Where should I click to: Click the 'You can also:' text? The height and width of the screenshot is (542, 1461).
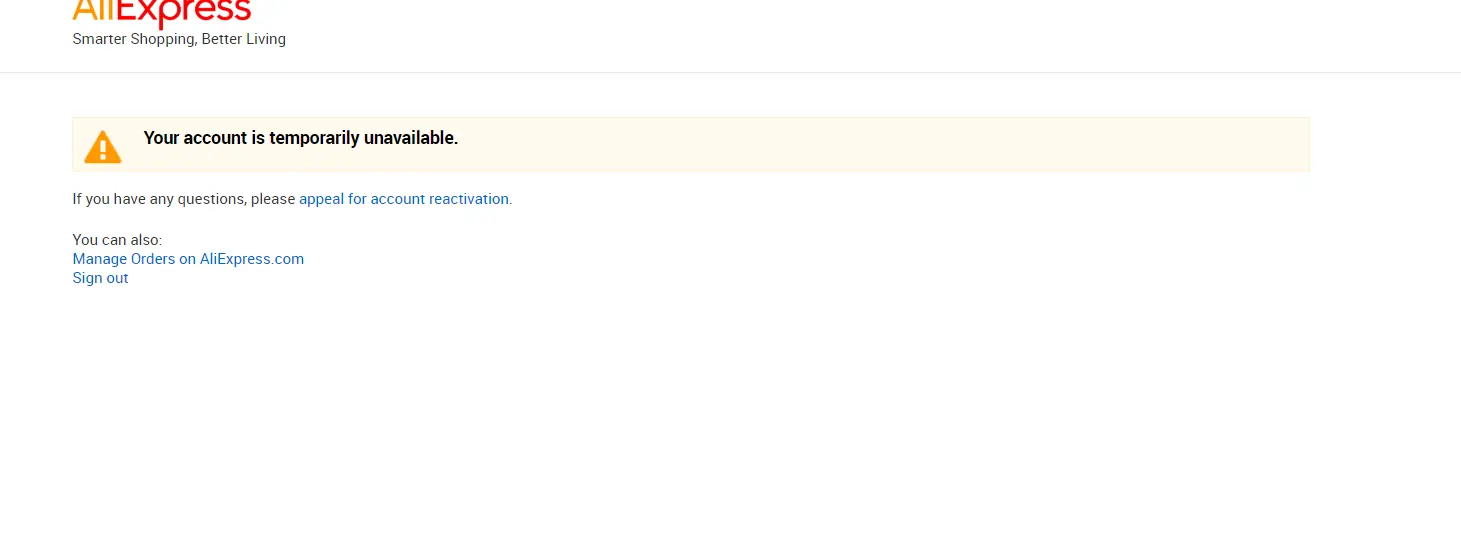(117, 240)
